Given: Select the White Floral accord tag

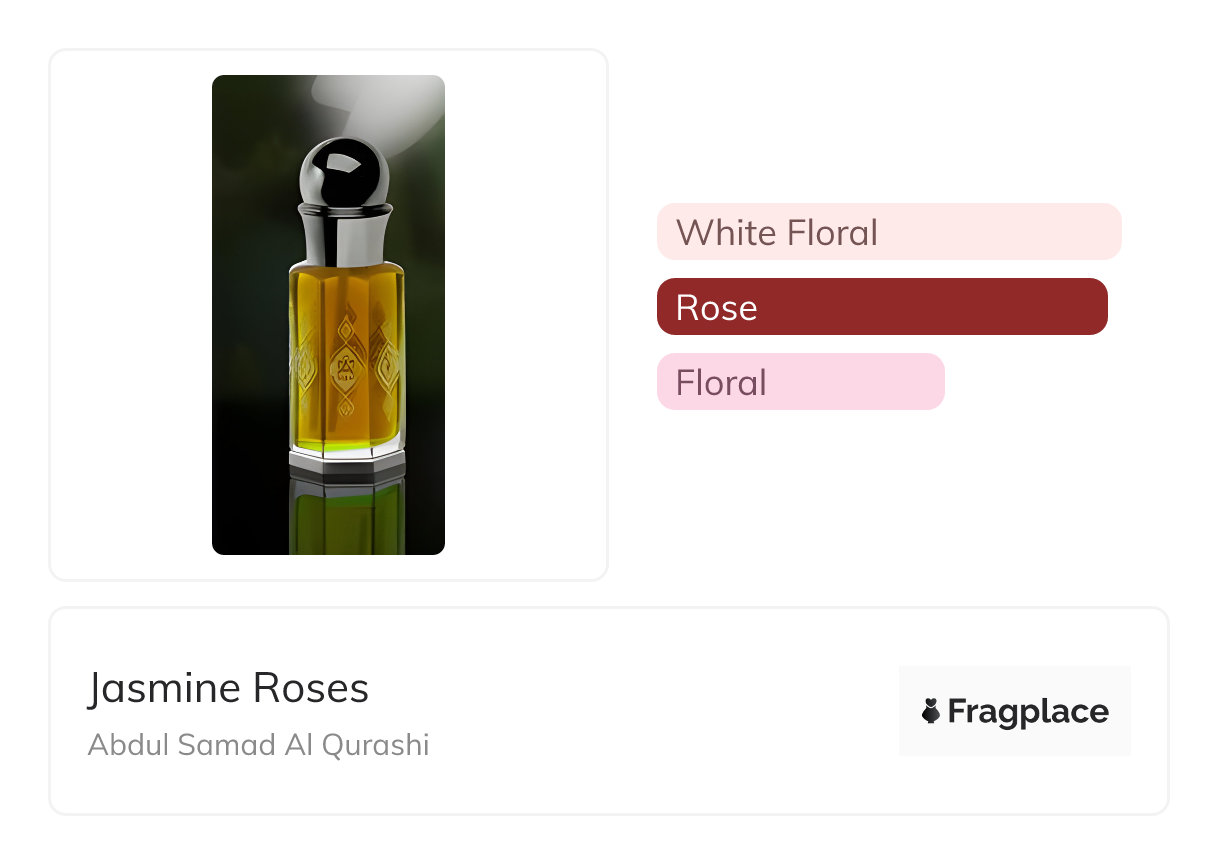Looking at the screenshot, I should [888, 232].
